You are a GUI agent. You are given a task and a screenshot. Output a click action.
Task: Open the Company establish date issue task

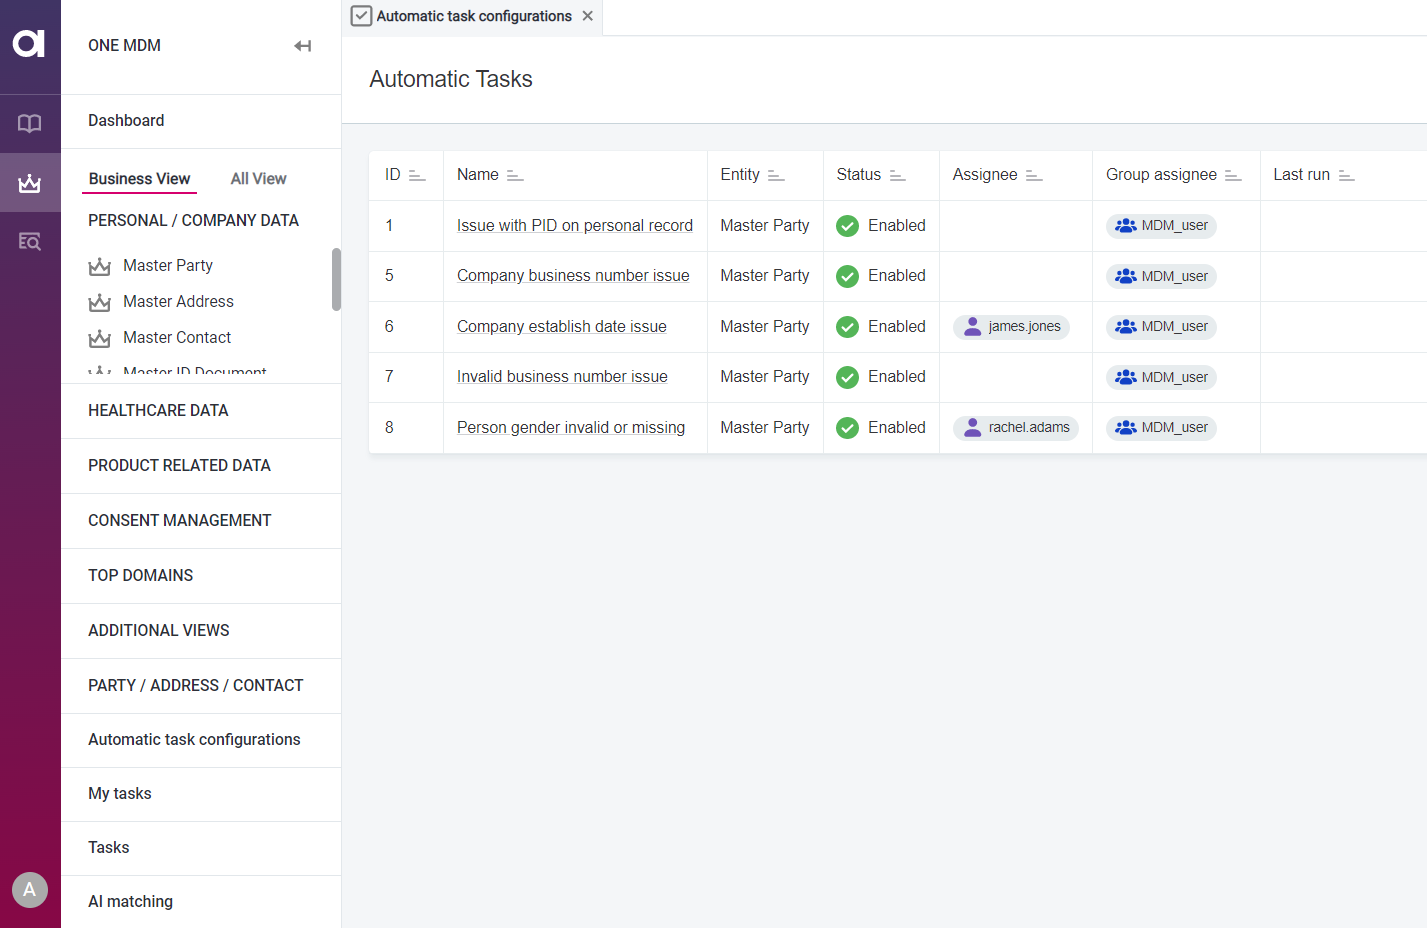click(x=561, y=326)
